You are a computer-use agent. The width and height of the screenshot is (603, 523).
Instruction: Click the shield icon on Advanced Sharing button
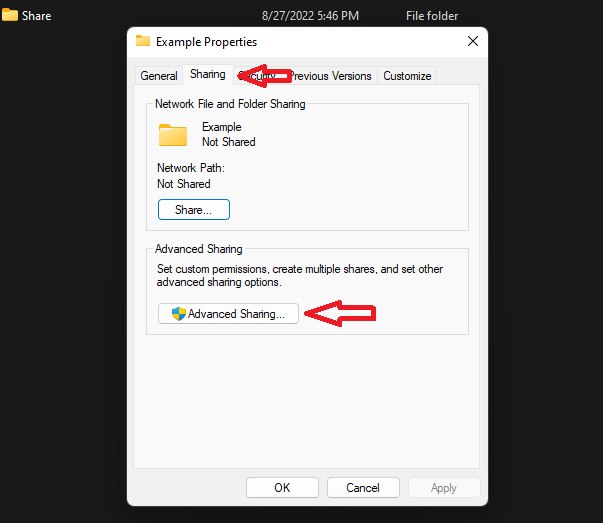tap(179, 314)
